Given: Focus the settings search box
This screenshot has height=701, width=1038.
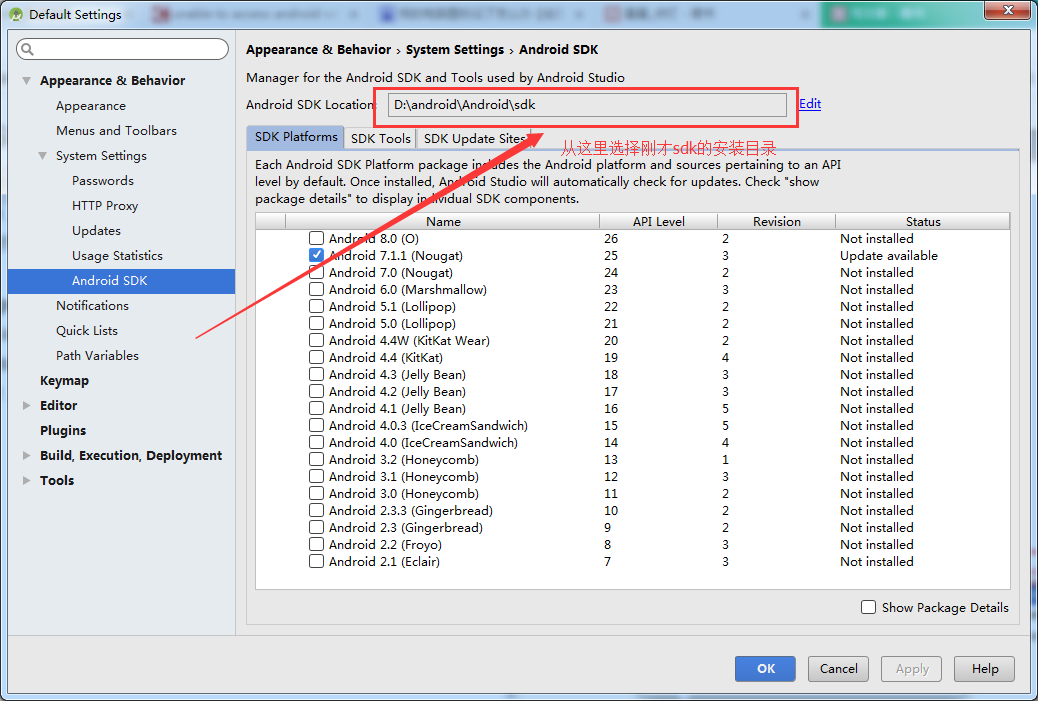Looking at the screenshot, I should (122, 49).
